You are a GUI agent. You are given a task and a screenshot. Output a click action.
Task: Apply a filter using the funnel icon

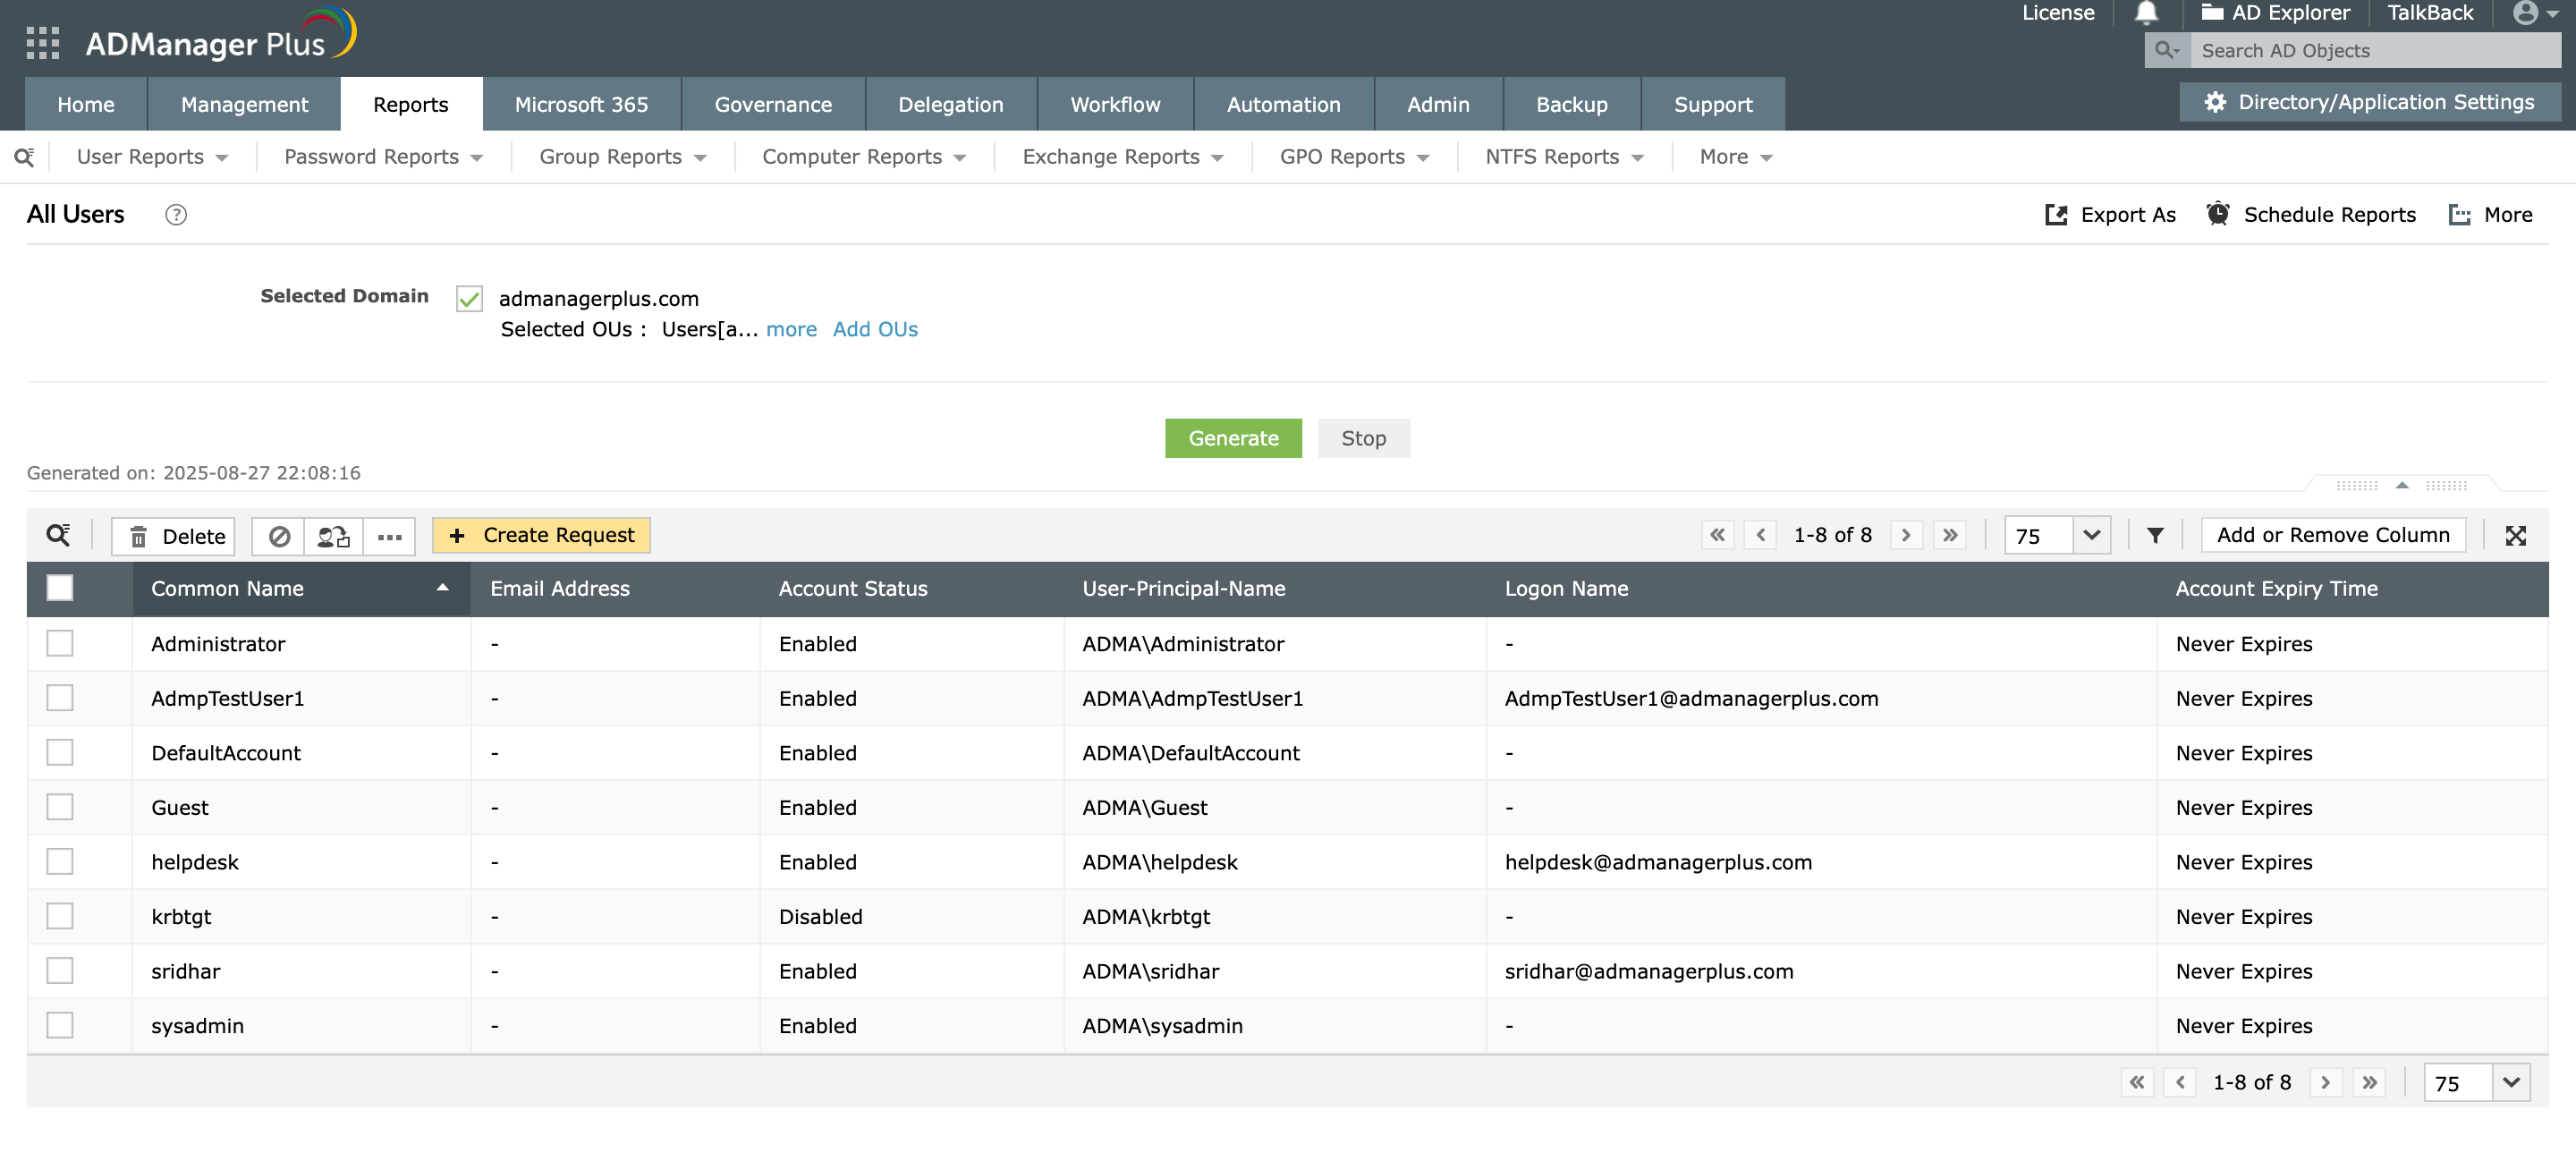point(2155,535)
